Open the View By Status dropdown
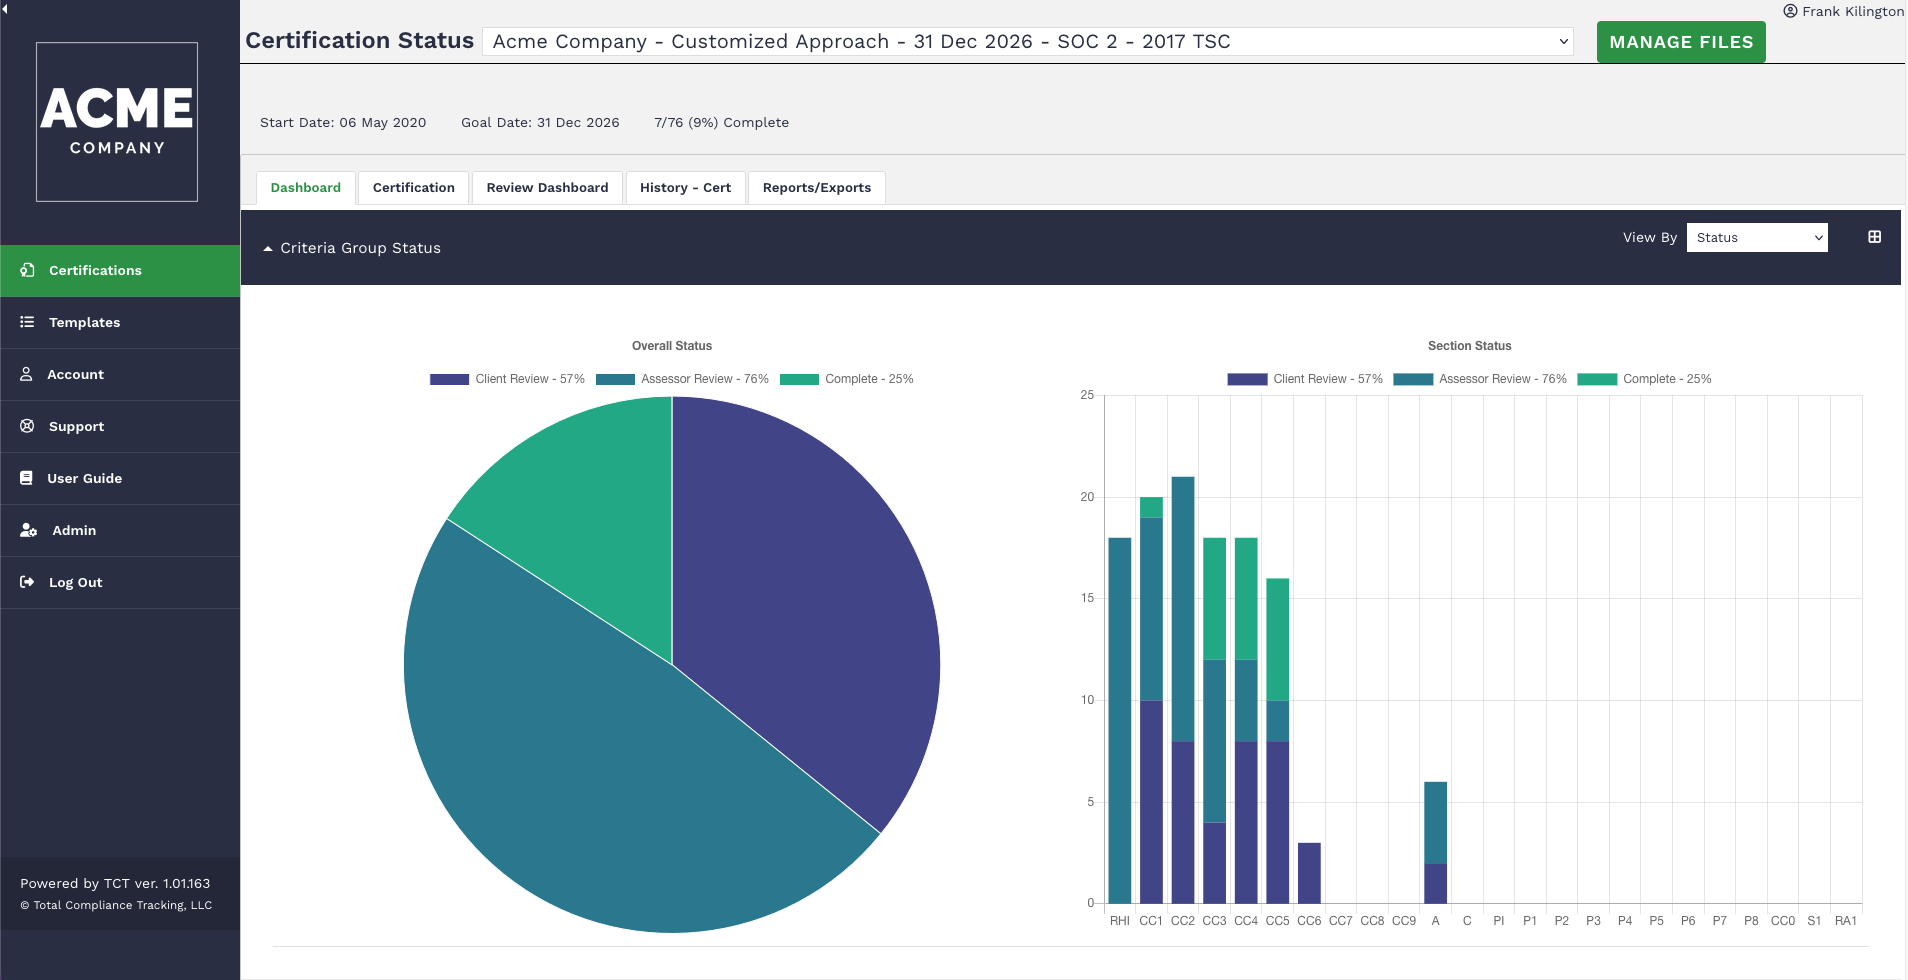 click(1756, 238)
